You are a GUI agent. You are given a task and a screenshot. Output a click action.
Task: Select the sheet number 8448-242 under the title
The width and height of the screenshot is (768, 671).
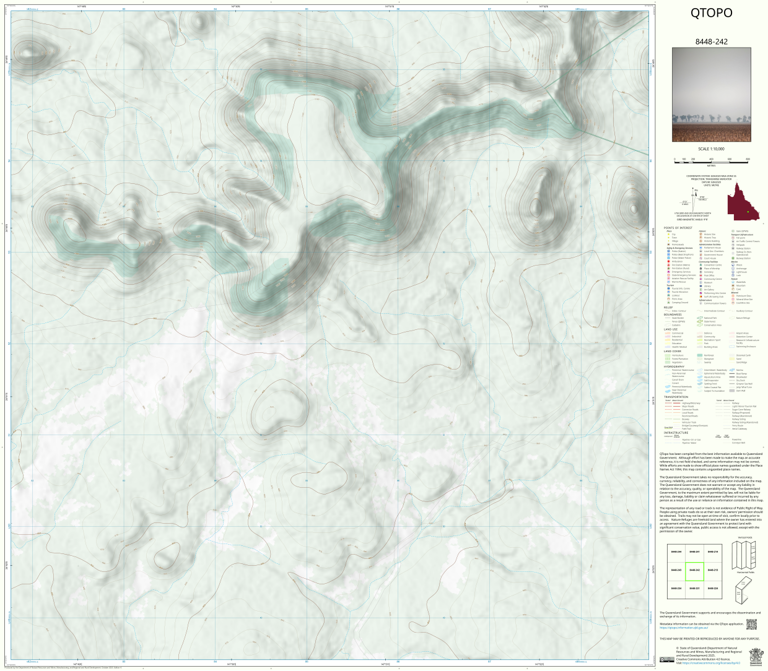tap(711, 42)
